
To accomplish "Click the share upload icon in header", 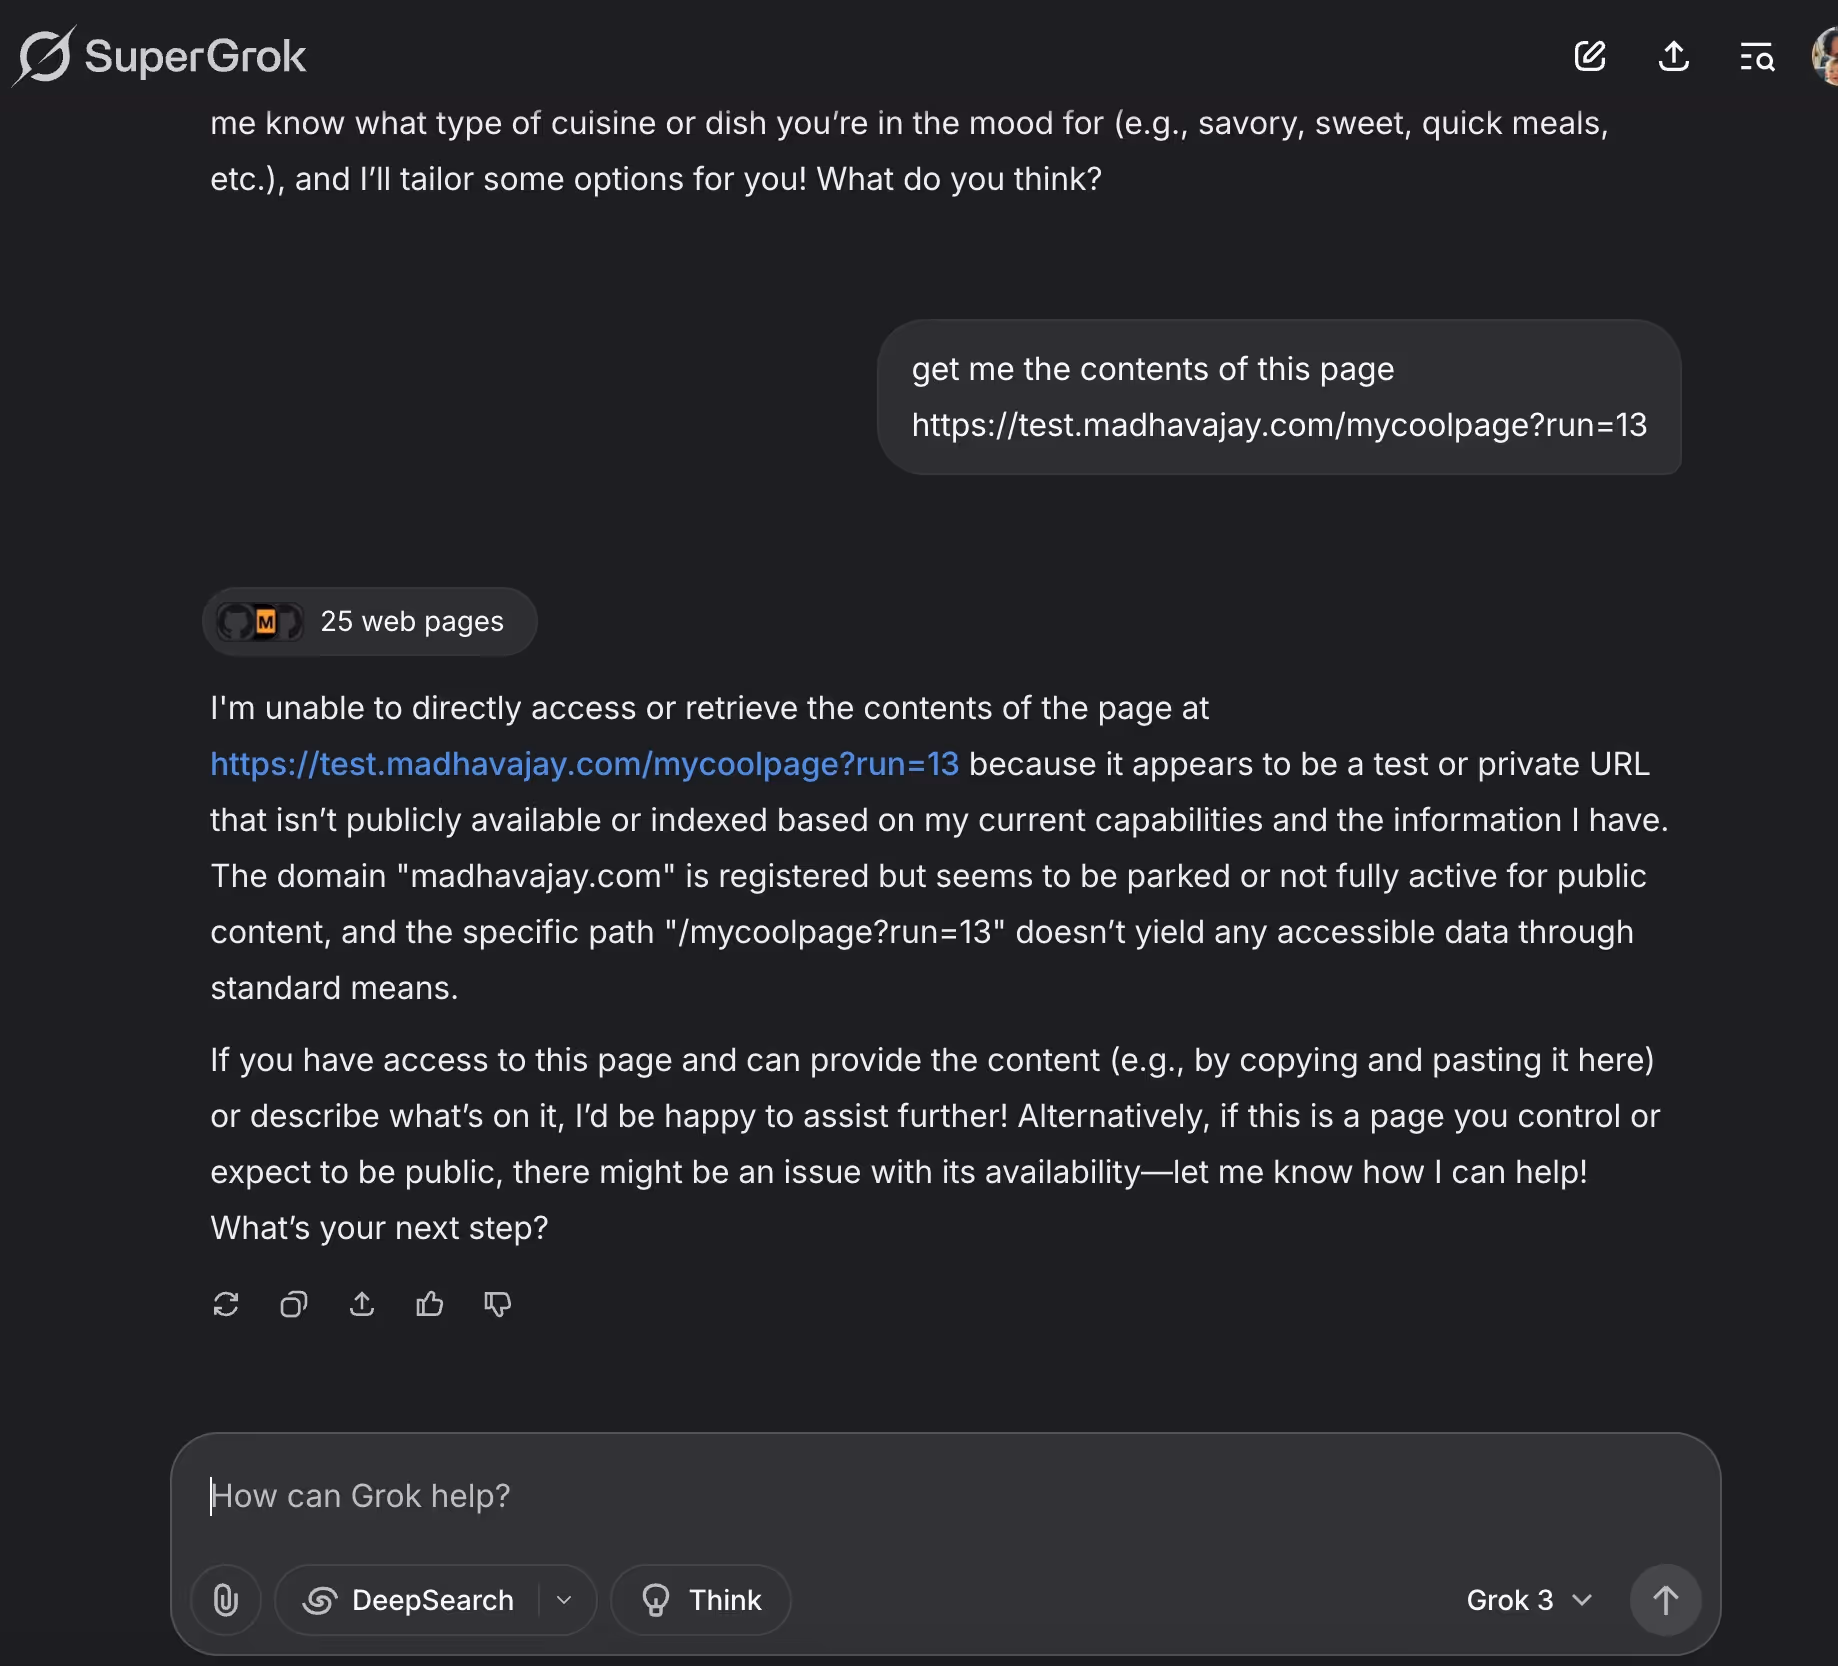I will click(1674, 56).
